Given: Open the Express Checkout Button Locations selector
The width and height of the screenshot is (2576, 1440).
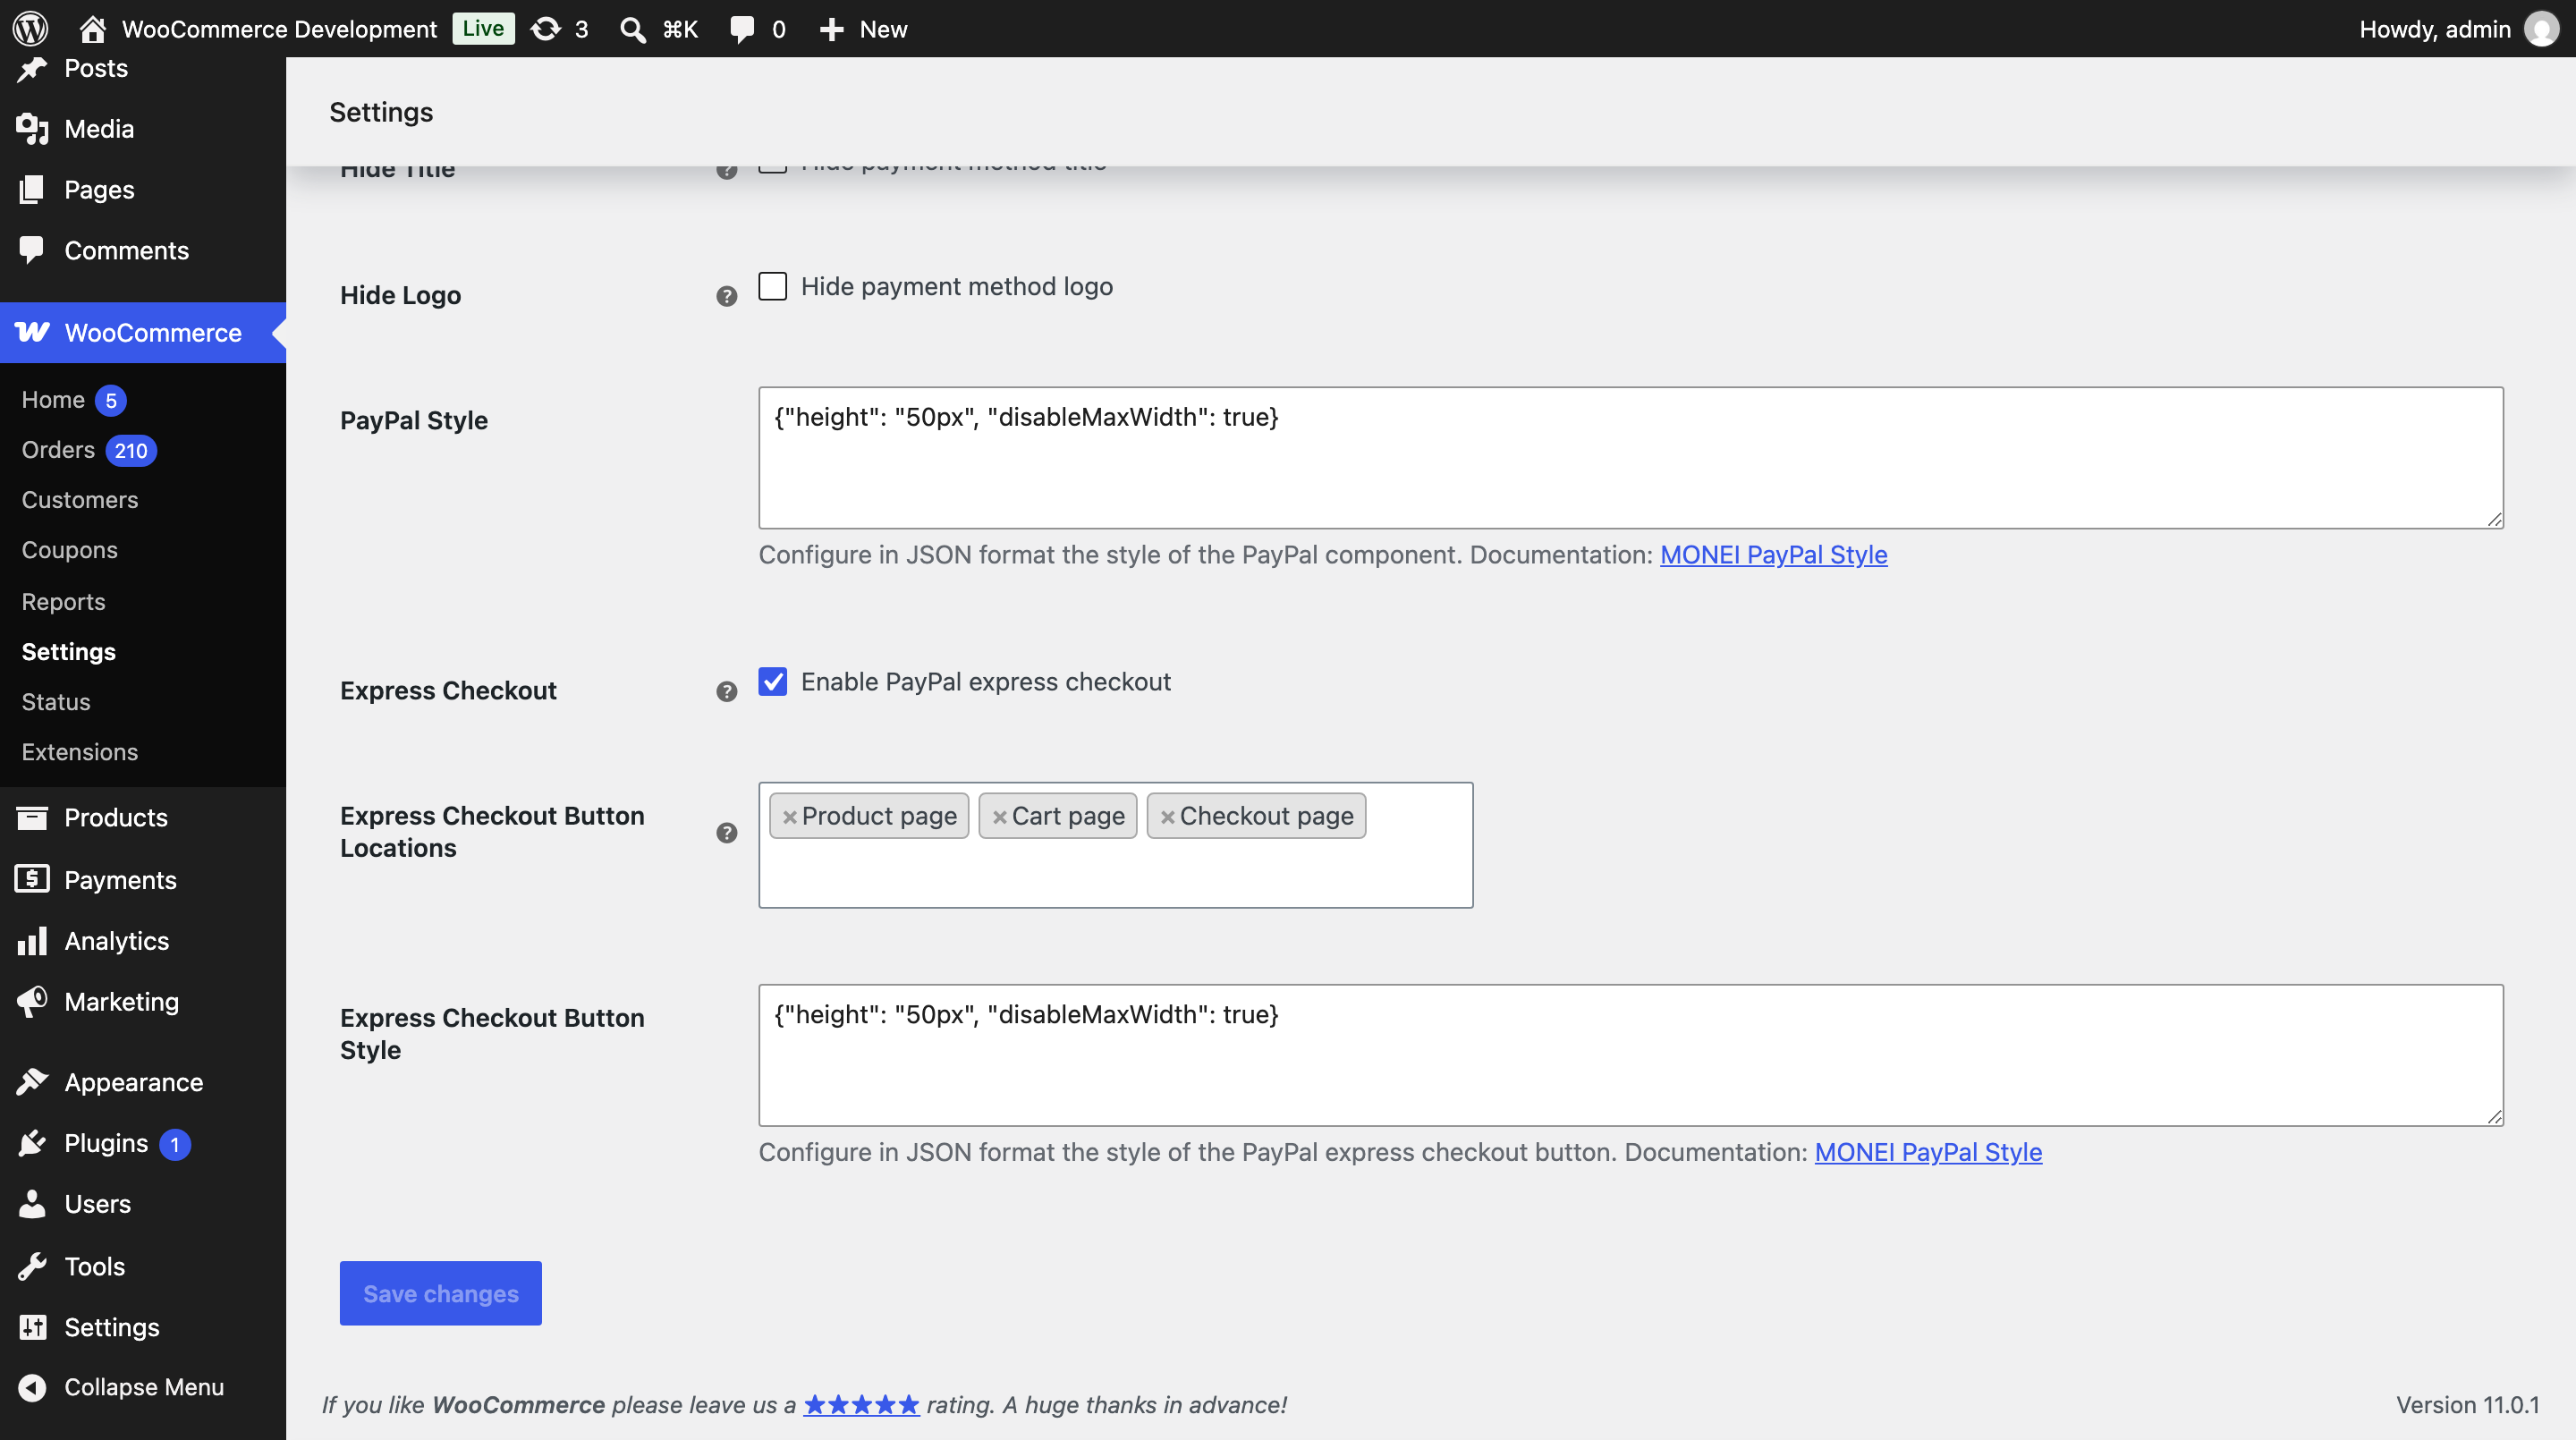Looking at the screenshot, I should (1115, 845).
